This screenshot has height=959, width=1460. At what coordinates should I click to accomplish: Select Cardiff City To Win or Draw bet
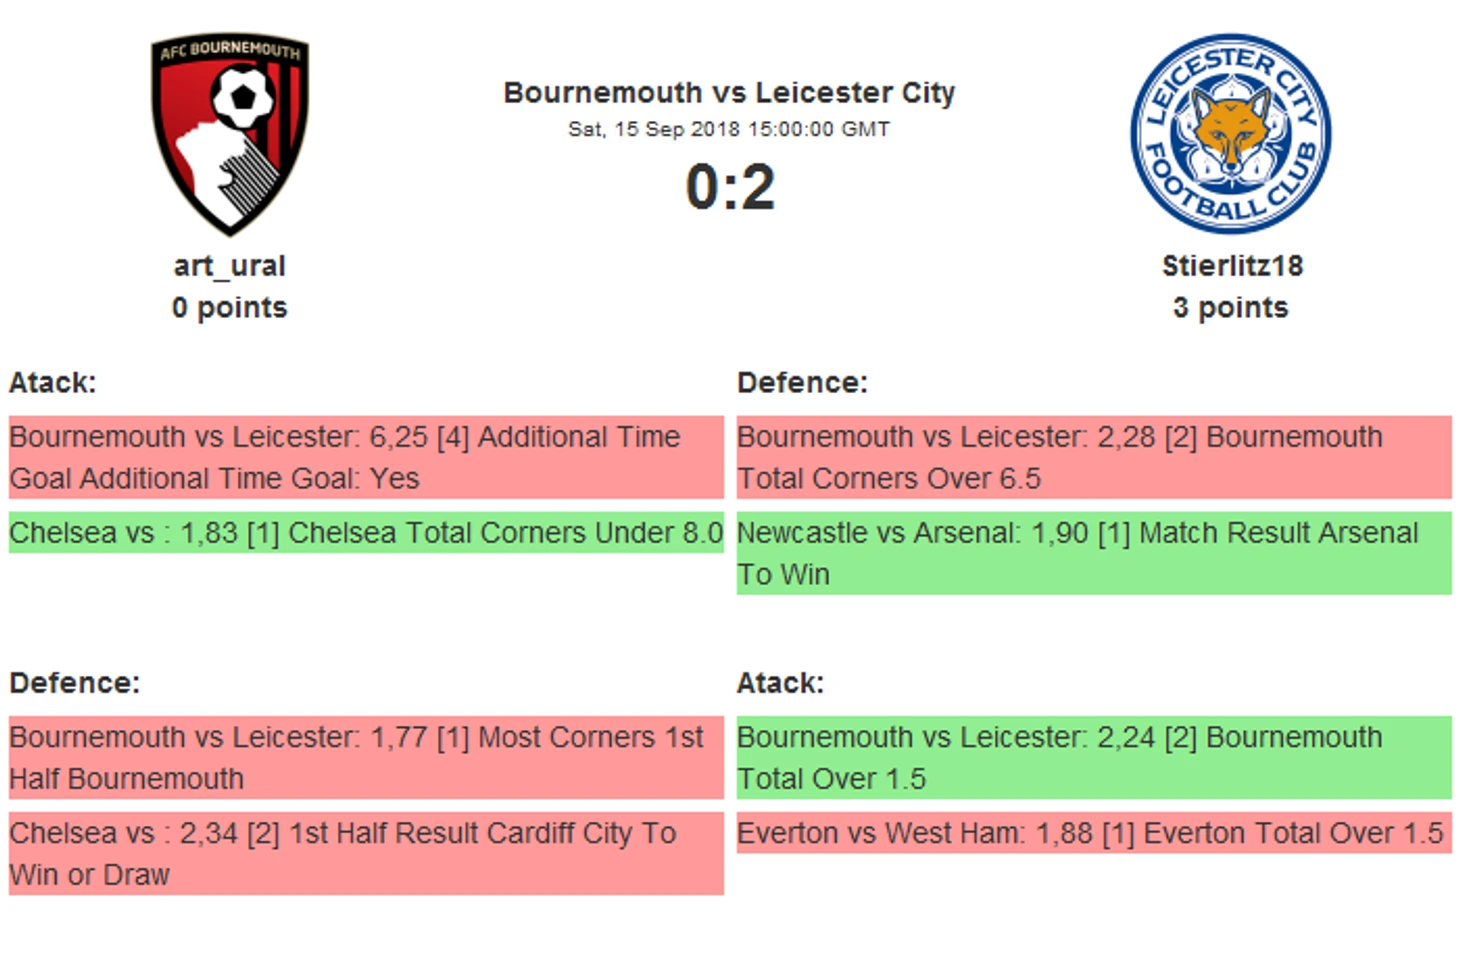(x=366, y=853)
